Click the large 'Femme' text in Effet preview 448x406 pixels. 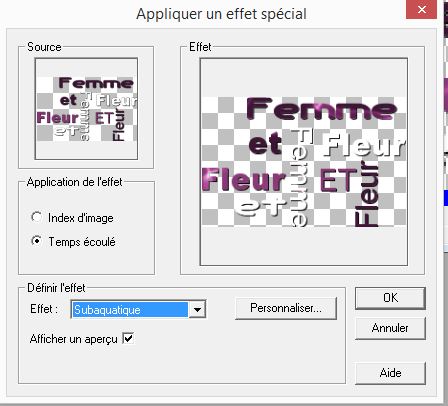(x=322, y=109)
